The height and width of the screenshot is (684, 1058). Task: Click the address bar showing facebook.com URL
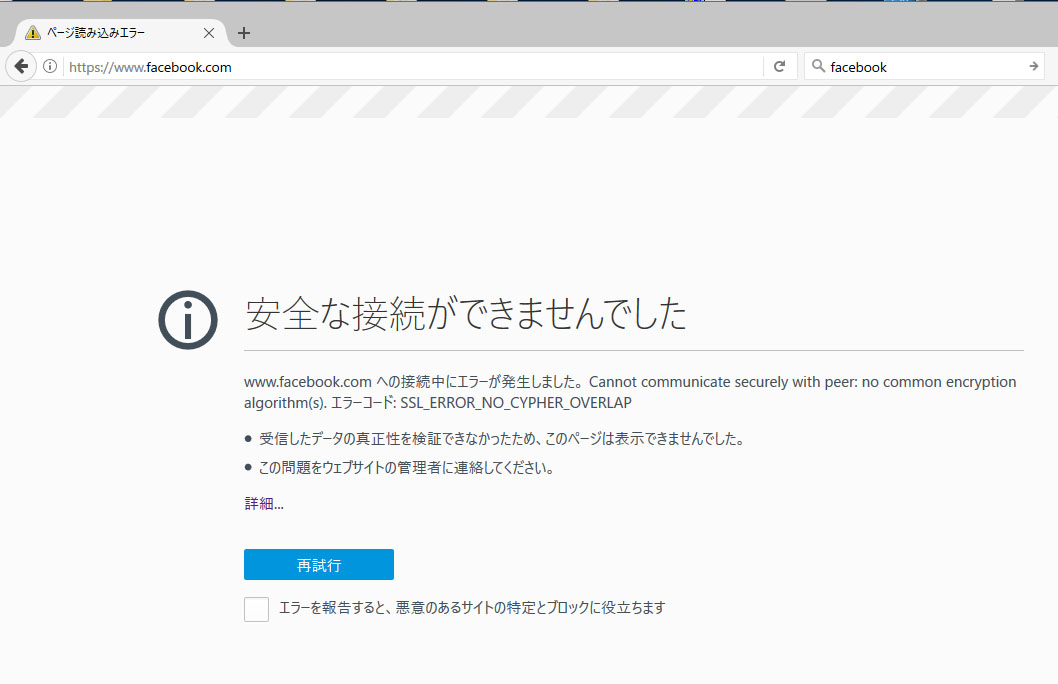[x=413, y=67]
